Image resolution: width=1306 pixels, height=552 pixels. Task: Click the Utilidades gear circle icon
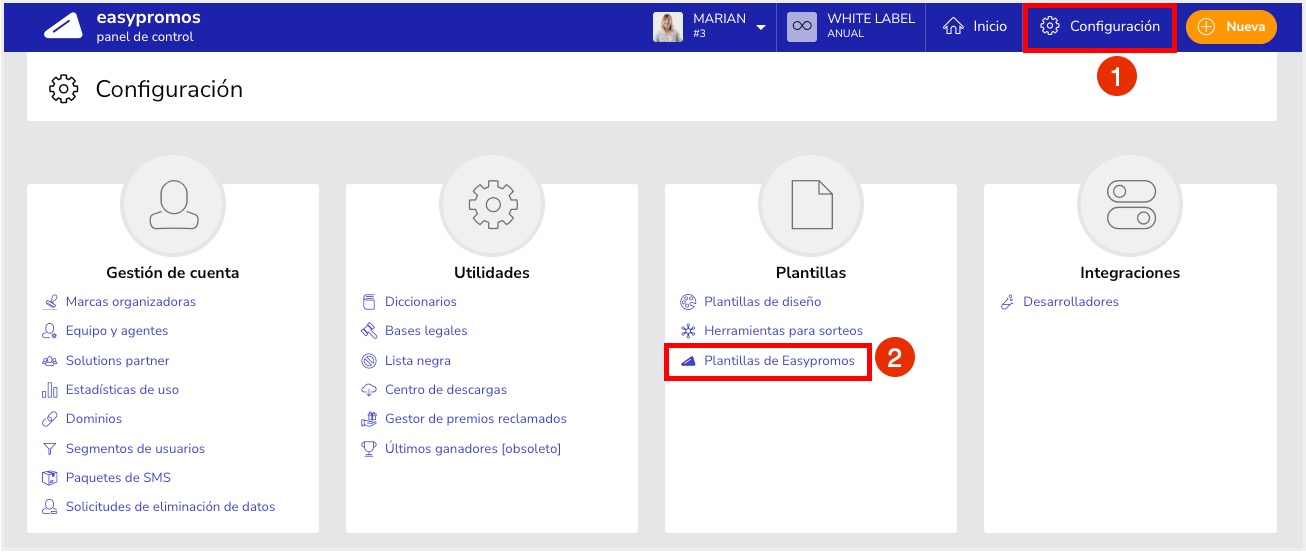pos(492,204)
